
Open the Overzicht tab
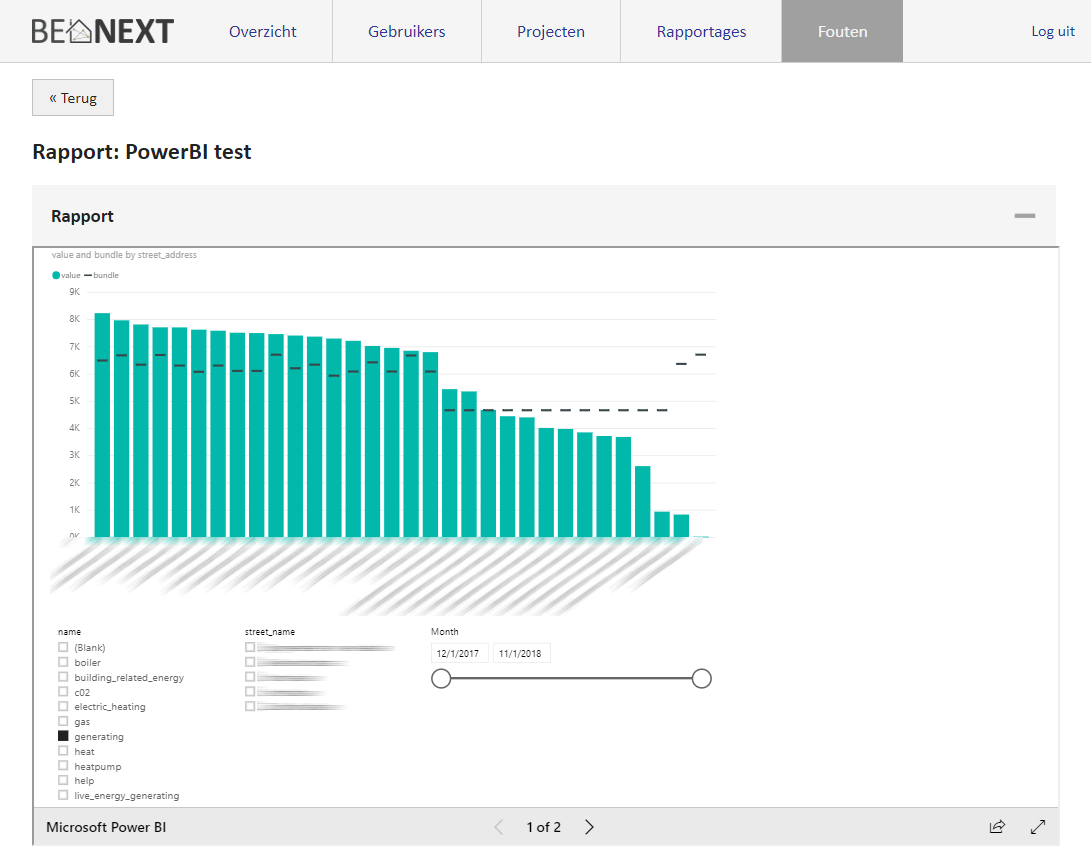click(262, 31)
